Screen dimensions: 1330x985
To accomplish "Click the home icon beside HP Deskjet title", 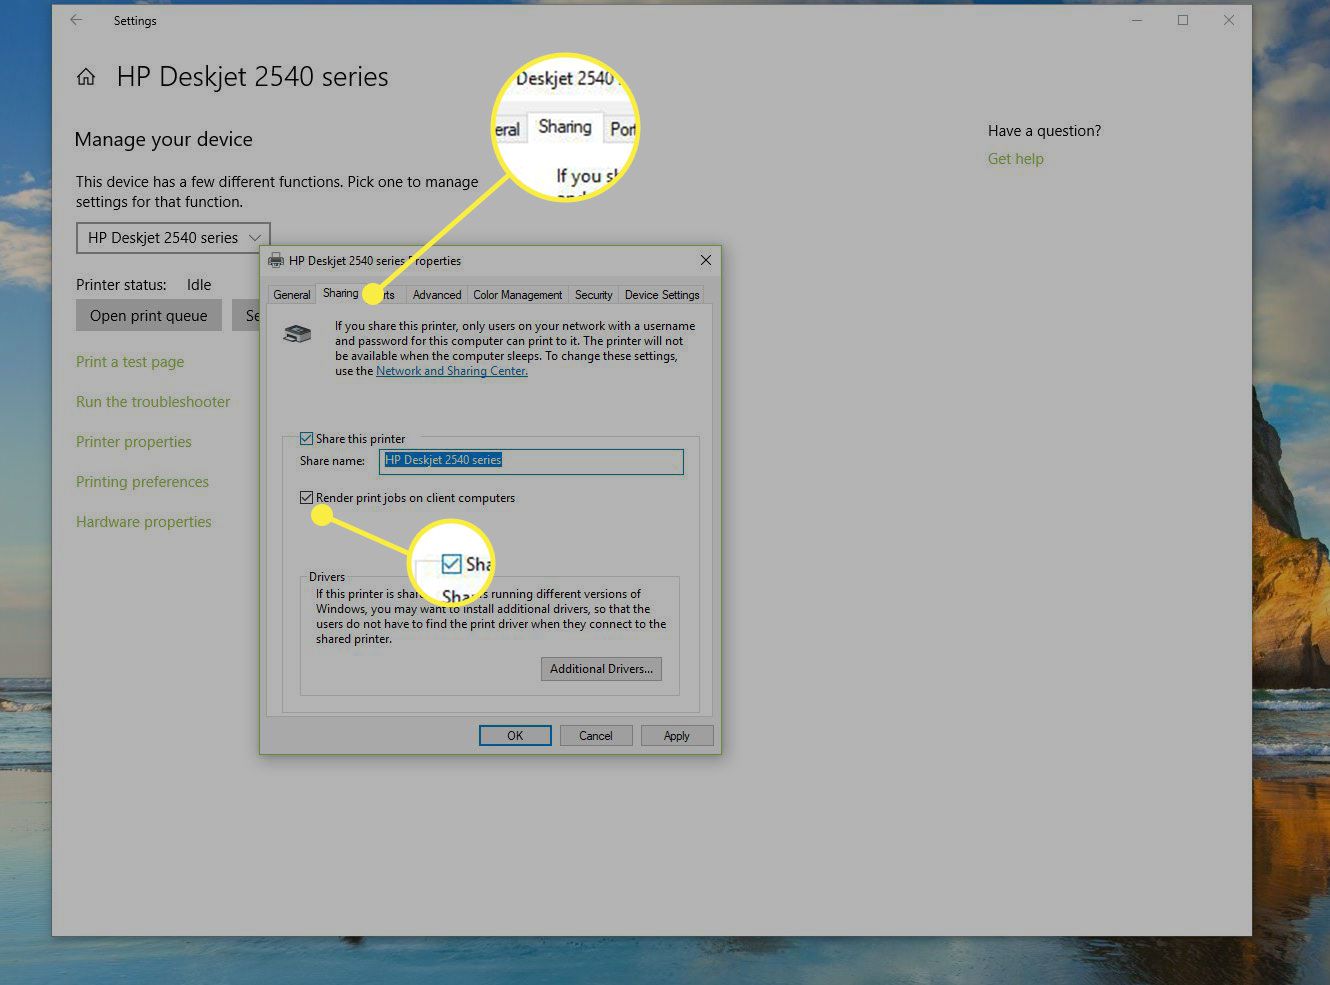I will pos(86,77).
